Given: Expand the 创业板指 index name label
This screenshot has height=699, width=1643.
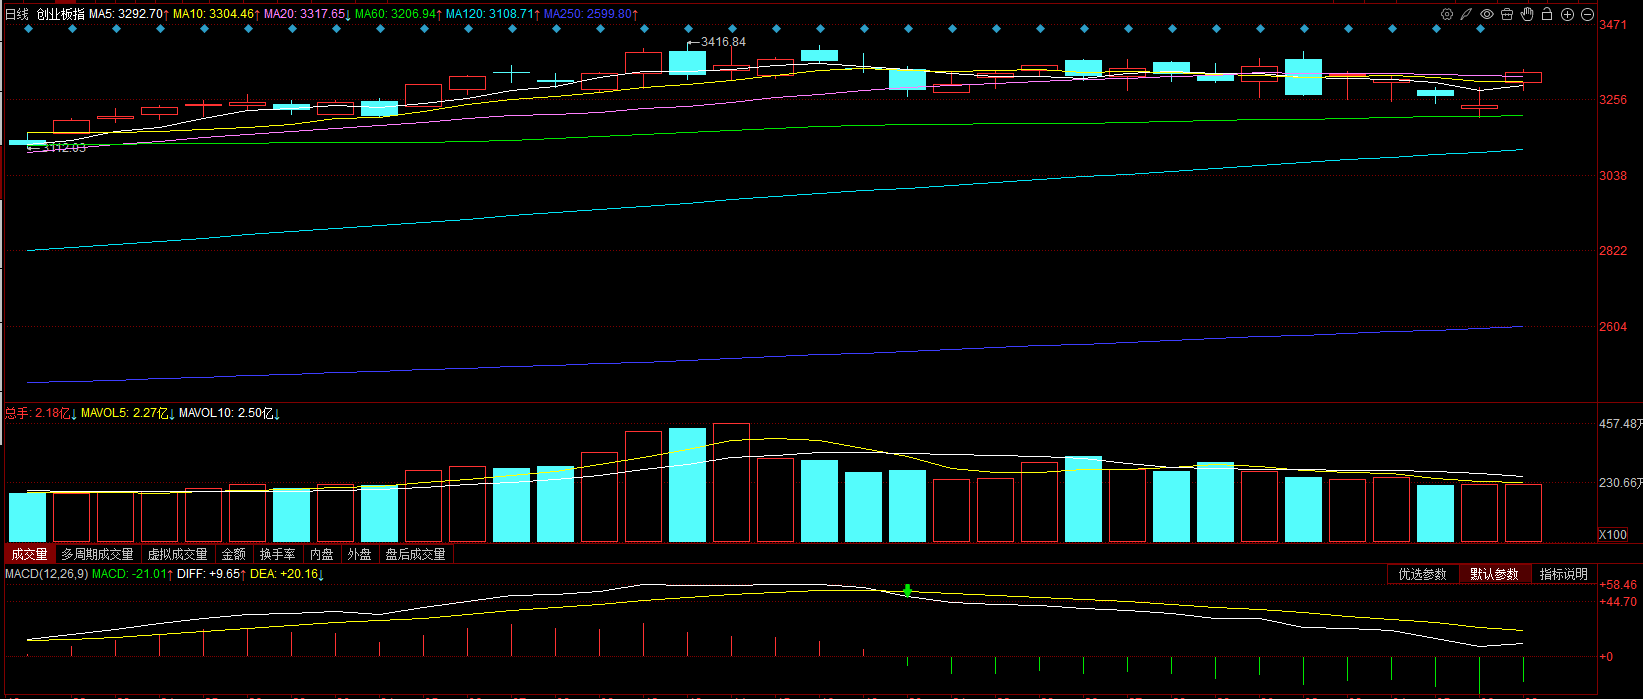Looking at the screenshot, I should pos(60,14).
